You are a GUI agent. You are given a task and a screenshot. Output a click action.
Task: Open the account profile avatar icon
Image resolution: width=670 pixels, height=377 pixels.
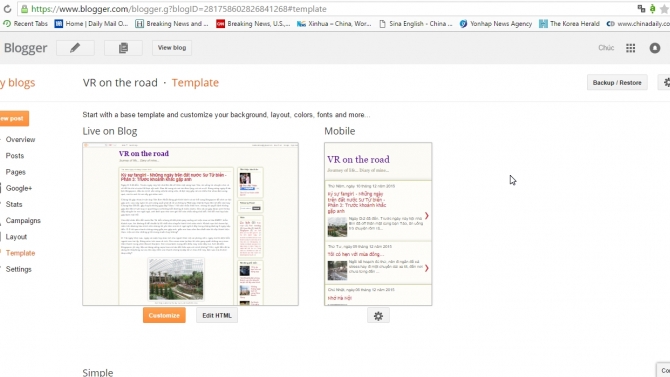[655, 48]
